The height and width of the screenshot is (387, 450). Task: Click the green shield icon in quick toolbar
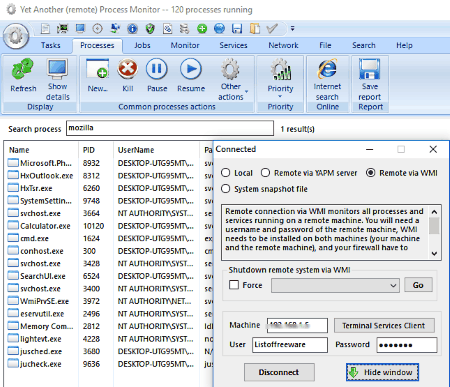coord(150,29)
